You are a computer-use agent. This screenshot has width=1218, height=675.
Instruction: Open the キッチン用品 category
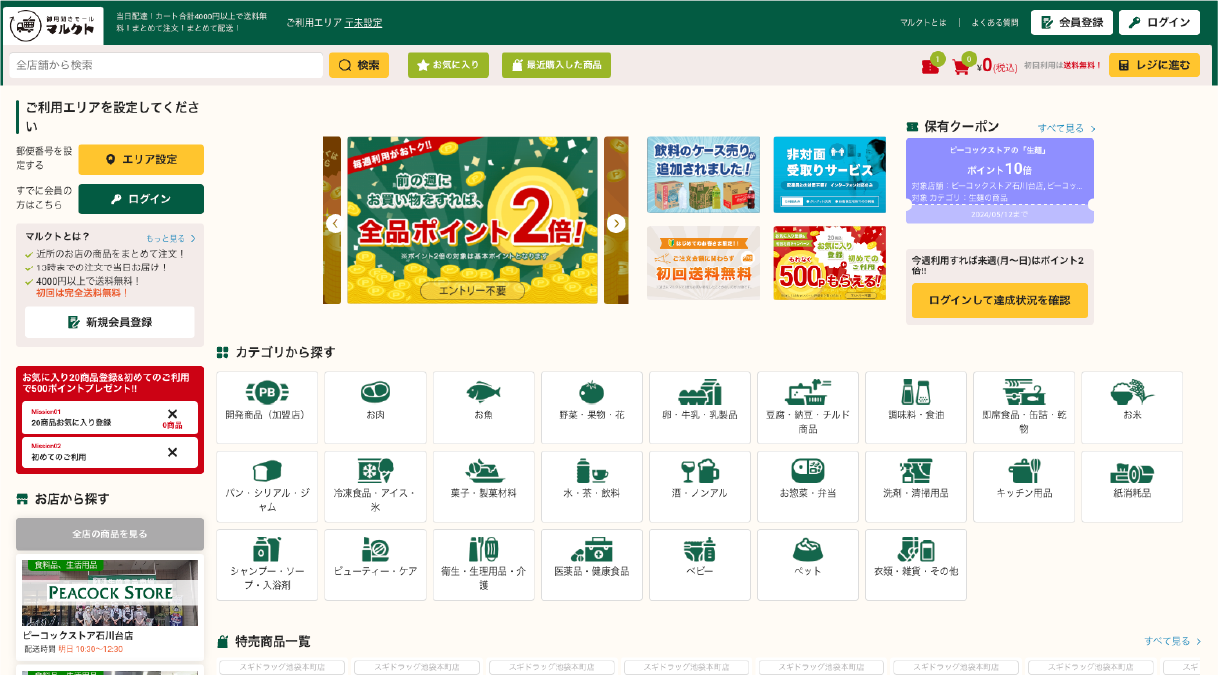click(x=1024, y=486)
